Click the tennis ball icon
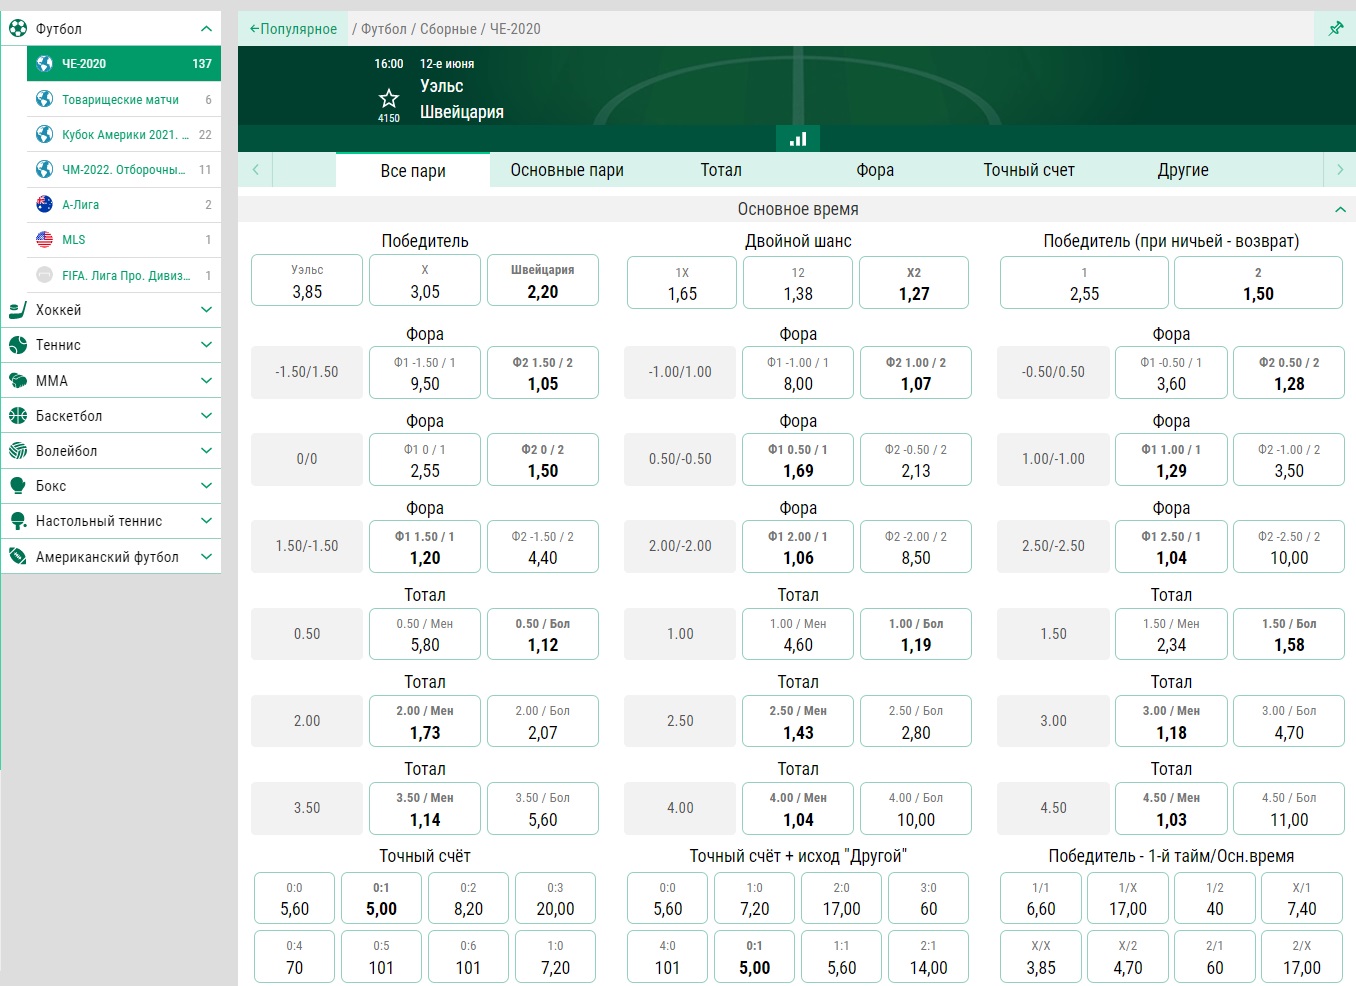This screenshot has height=986, width=1356. (18, 345)
